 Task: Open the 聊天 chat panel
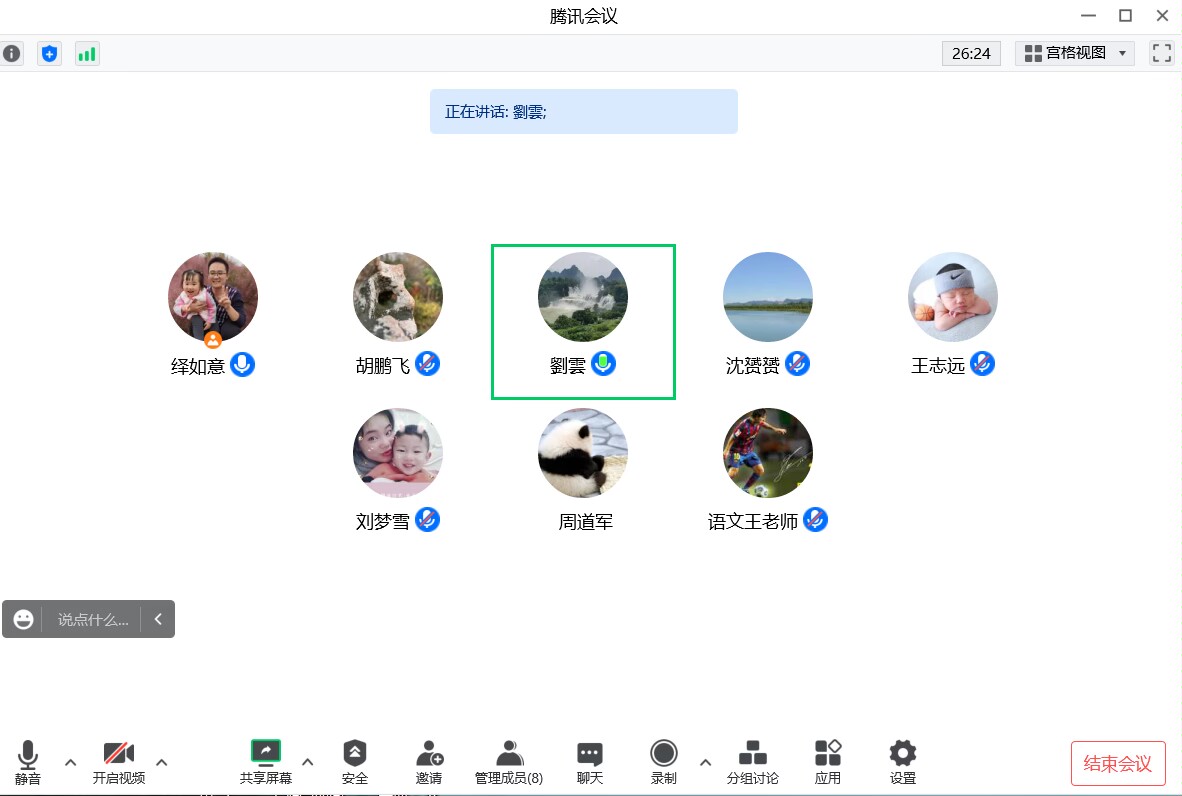click(589, 763)
